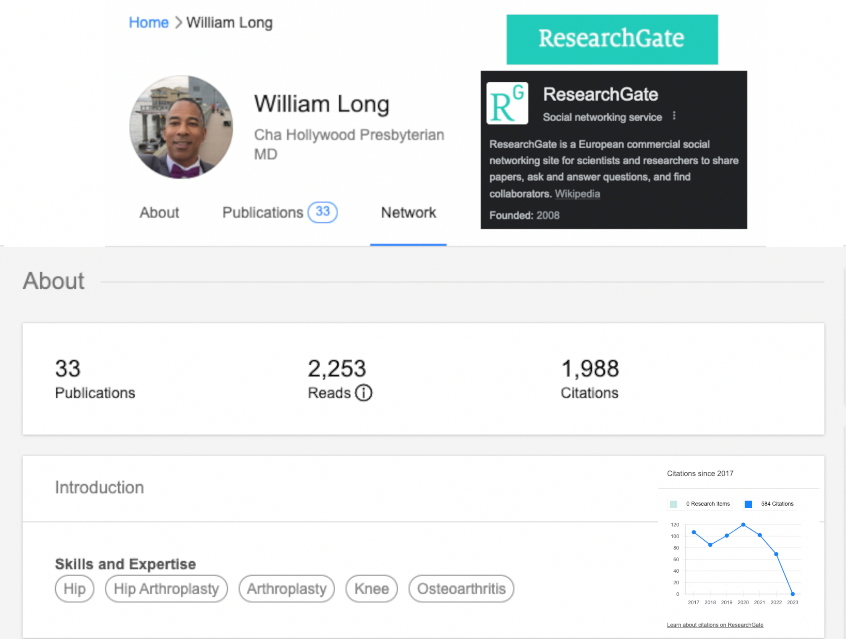The height and width of the screenshot is (639, 846).
Task: Choose the Arthroplasty skill tag
Action: tap(286, 589)
